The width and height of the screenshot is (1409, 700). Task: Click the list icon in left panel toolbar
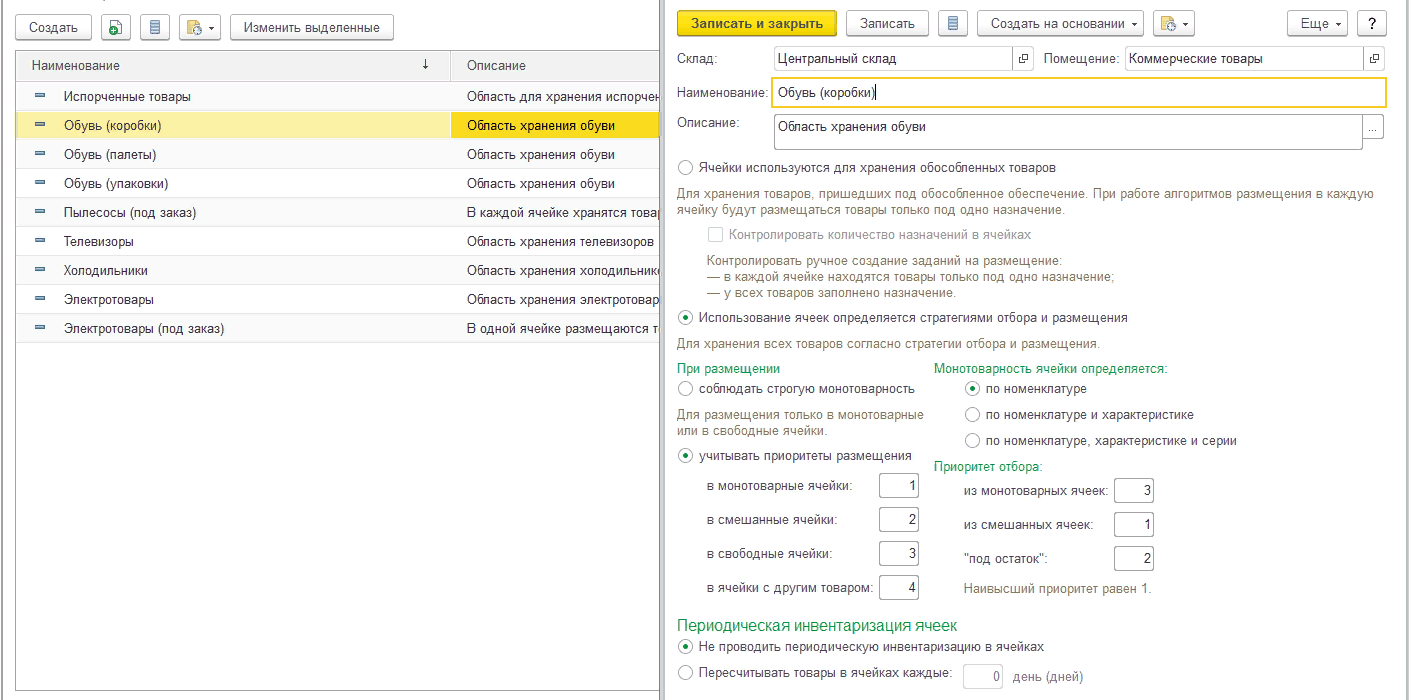155,28
